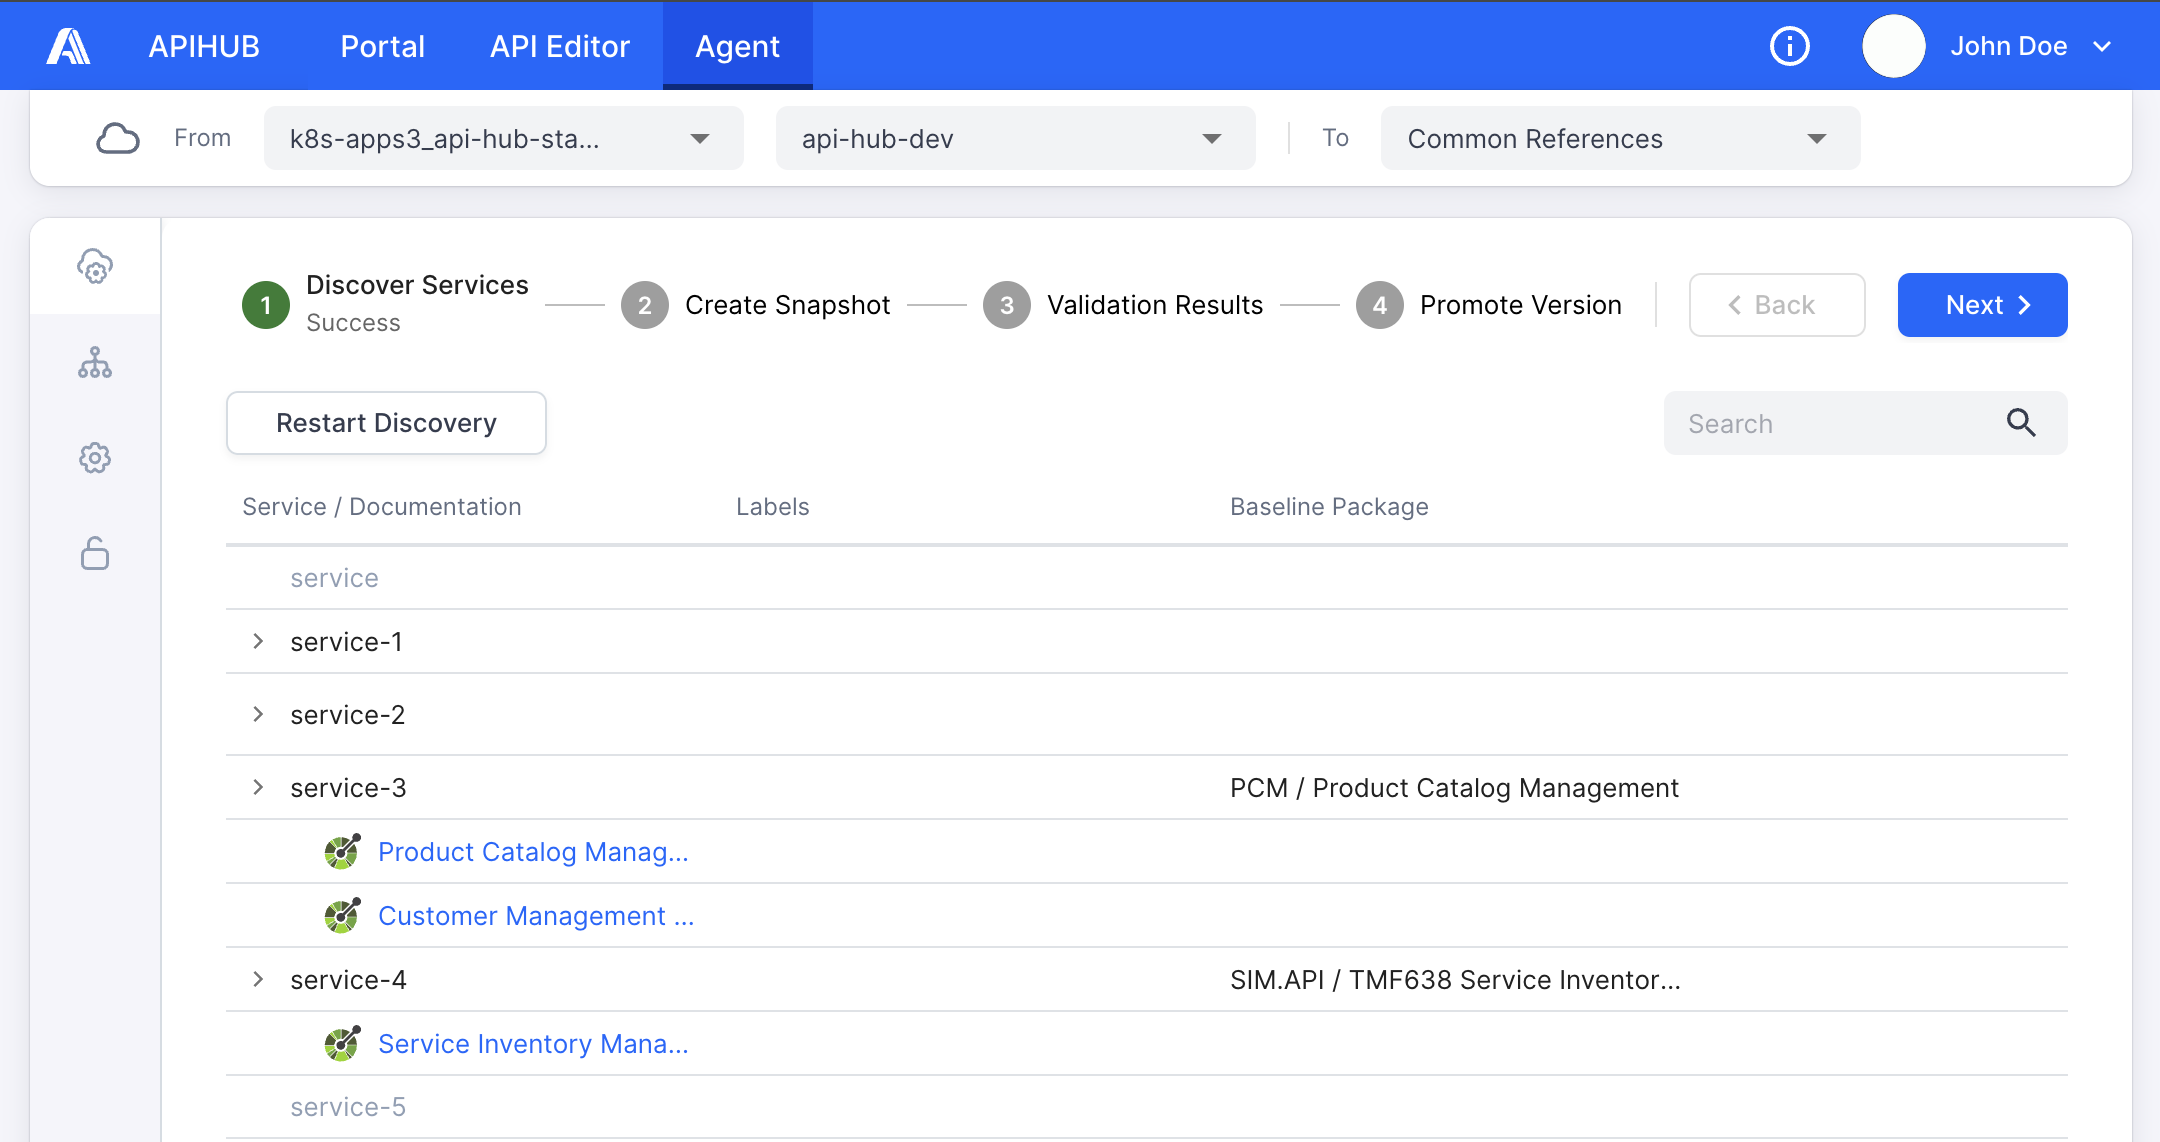The width and height of the screenshot is (2160, 1142).
Task: Open the Product Catalog Manag... link
Action: click(x=533, y=852)
